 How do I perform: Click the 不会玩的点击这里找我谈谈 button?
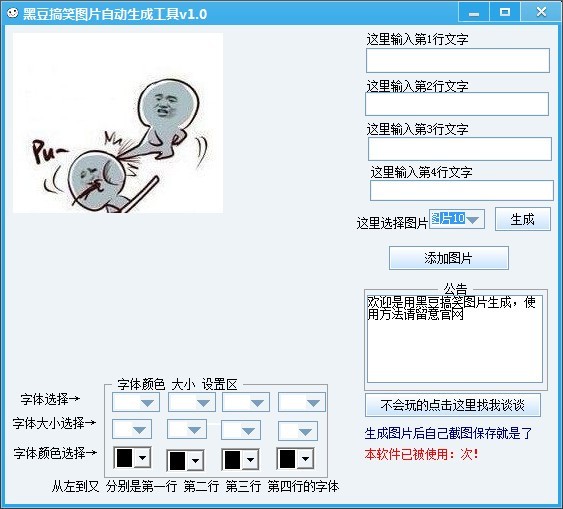[453, 405]
